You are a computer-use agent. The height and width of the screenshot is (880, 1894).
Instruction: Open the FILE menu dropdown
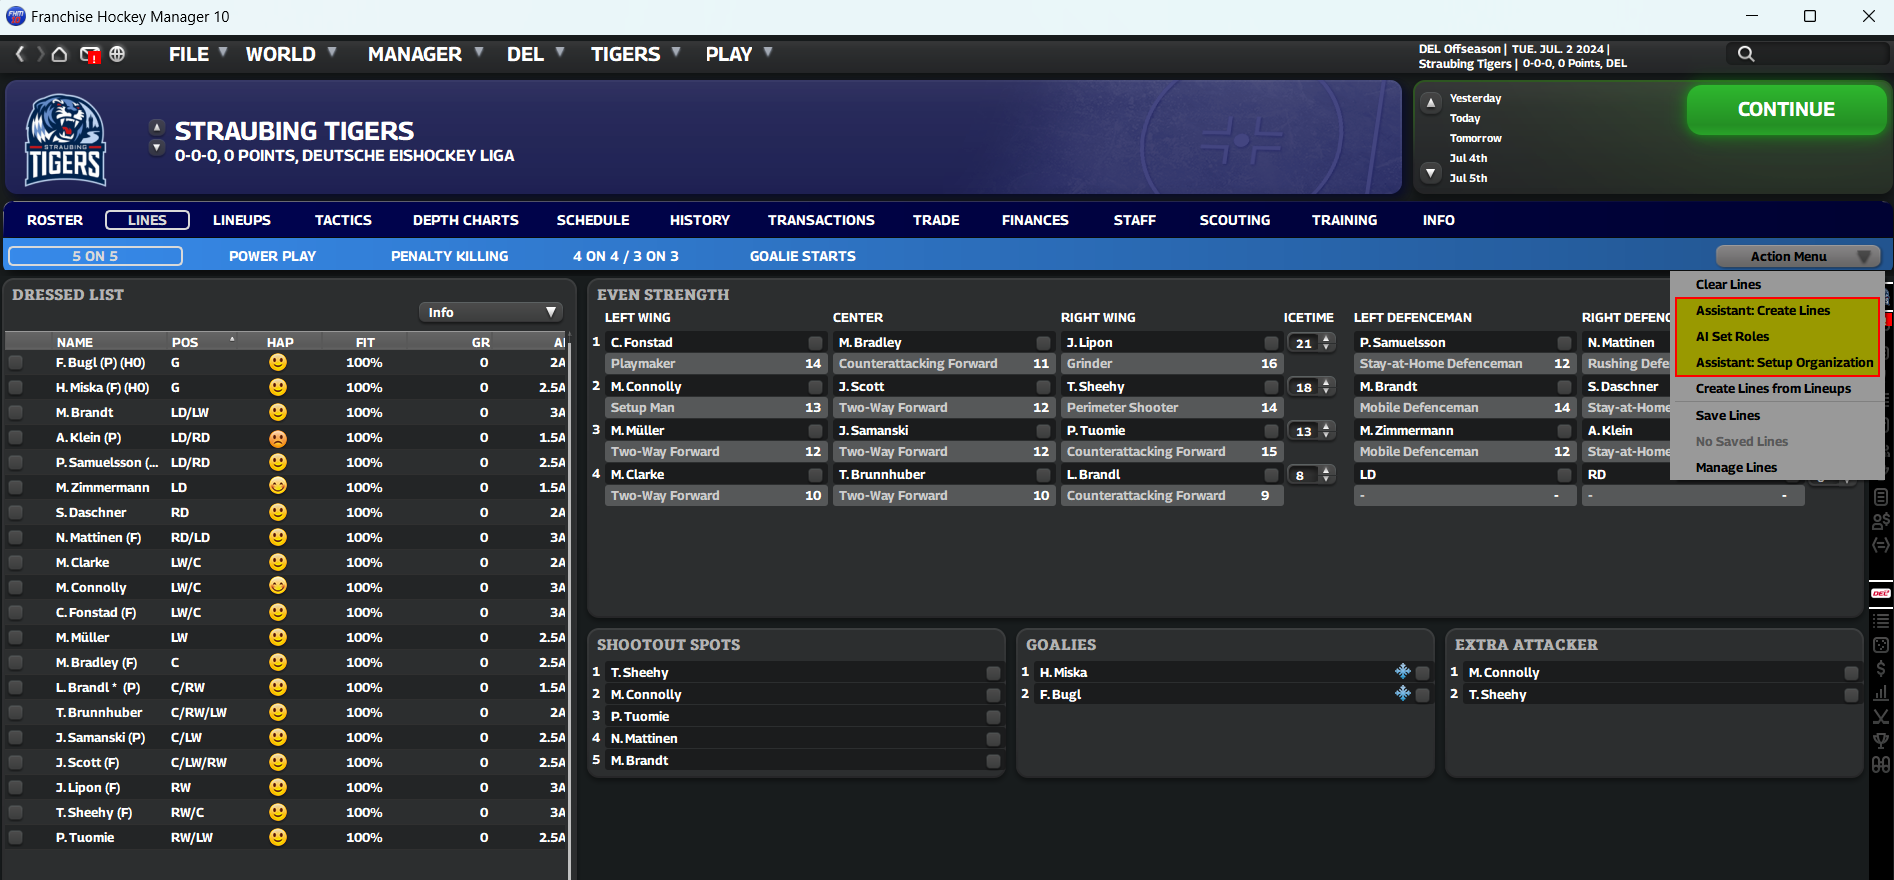tap(198, 54)
